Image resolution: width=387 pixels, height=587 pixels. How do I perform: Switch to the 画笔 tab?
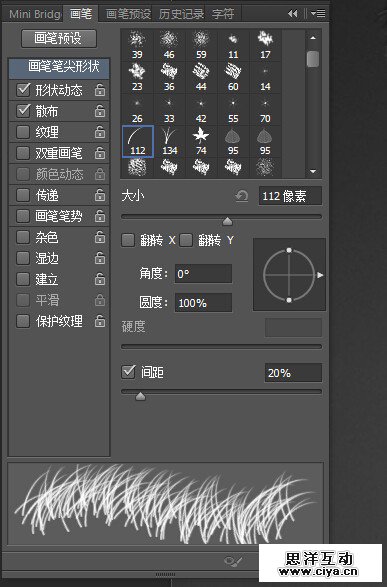tap(81, 14)
